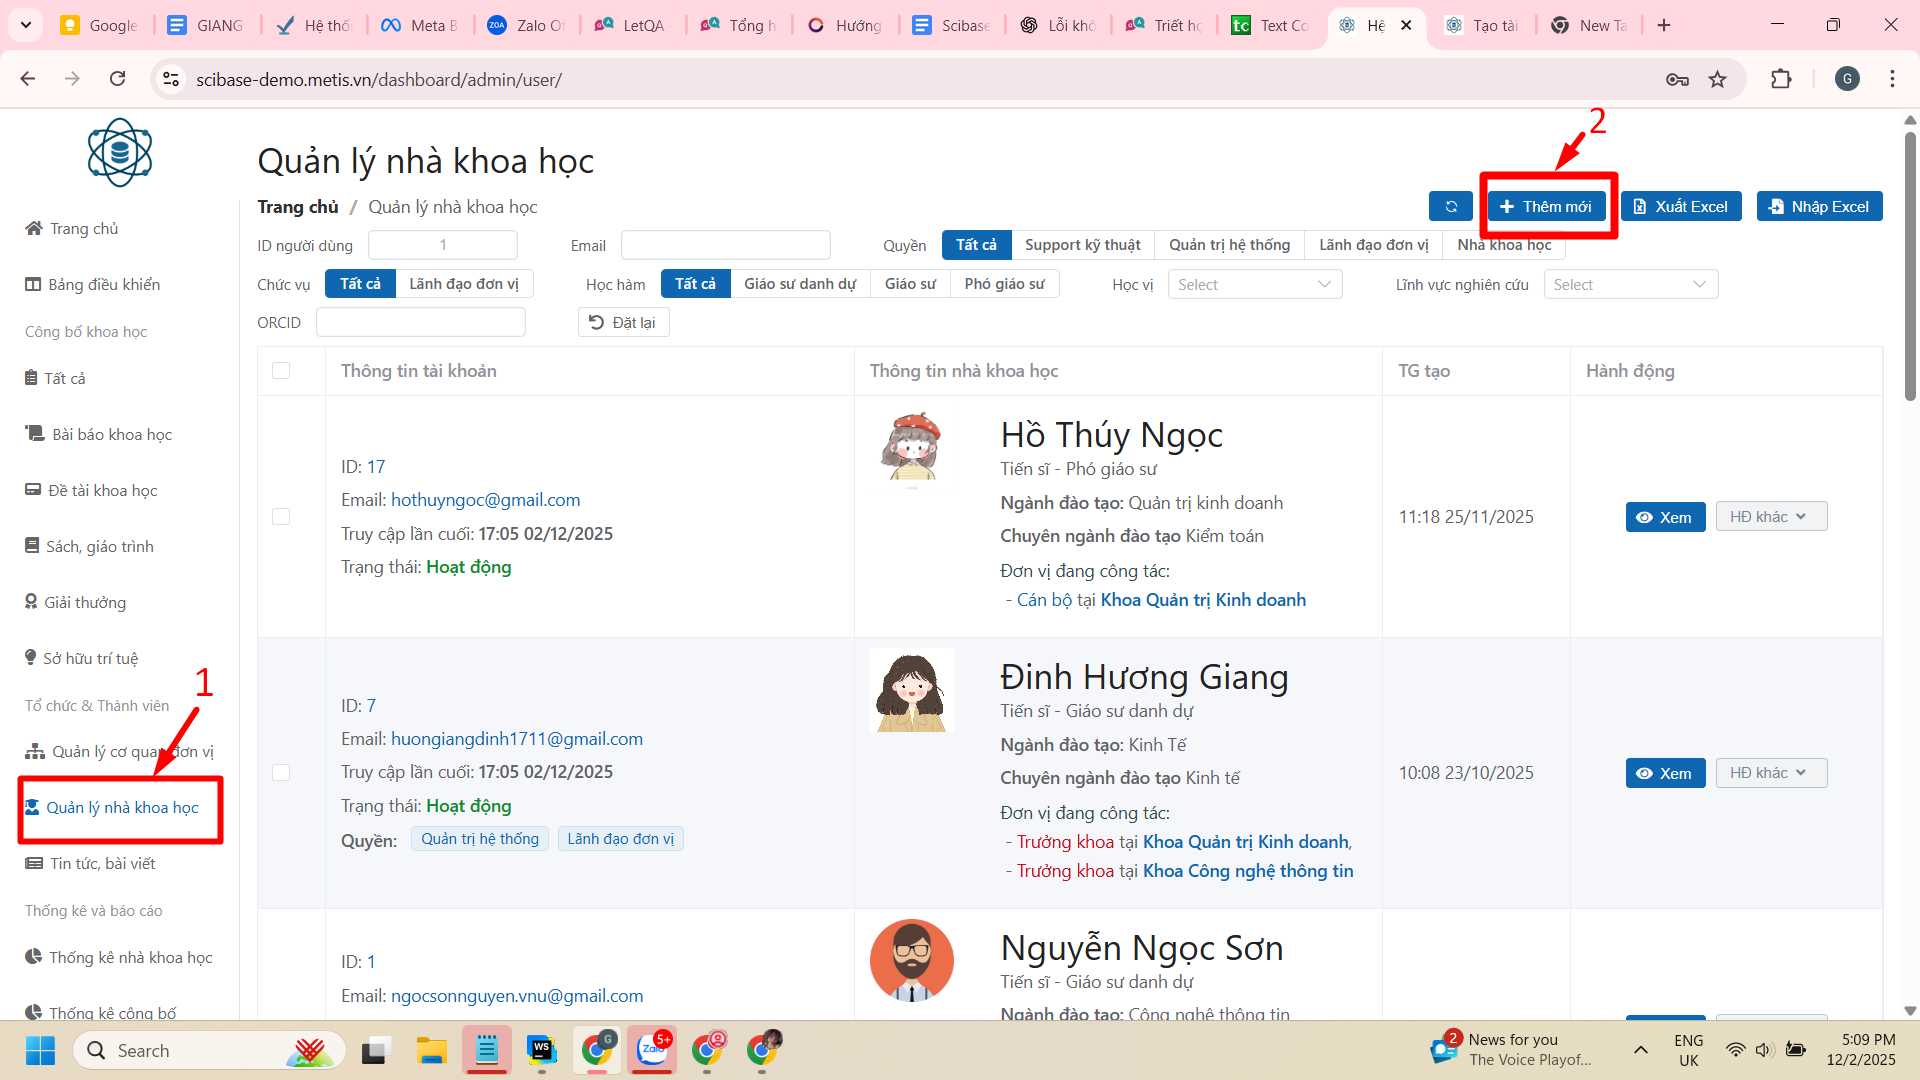Check the select-all checkbox in table header

[281, 371]
